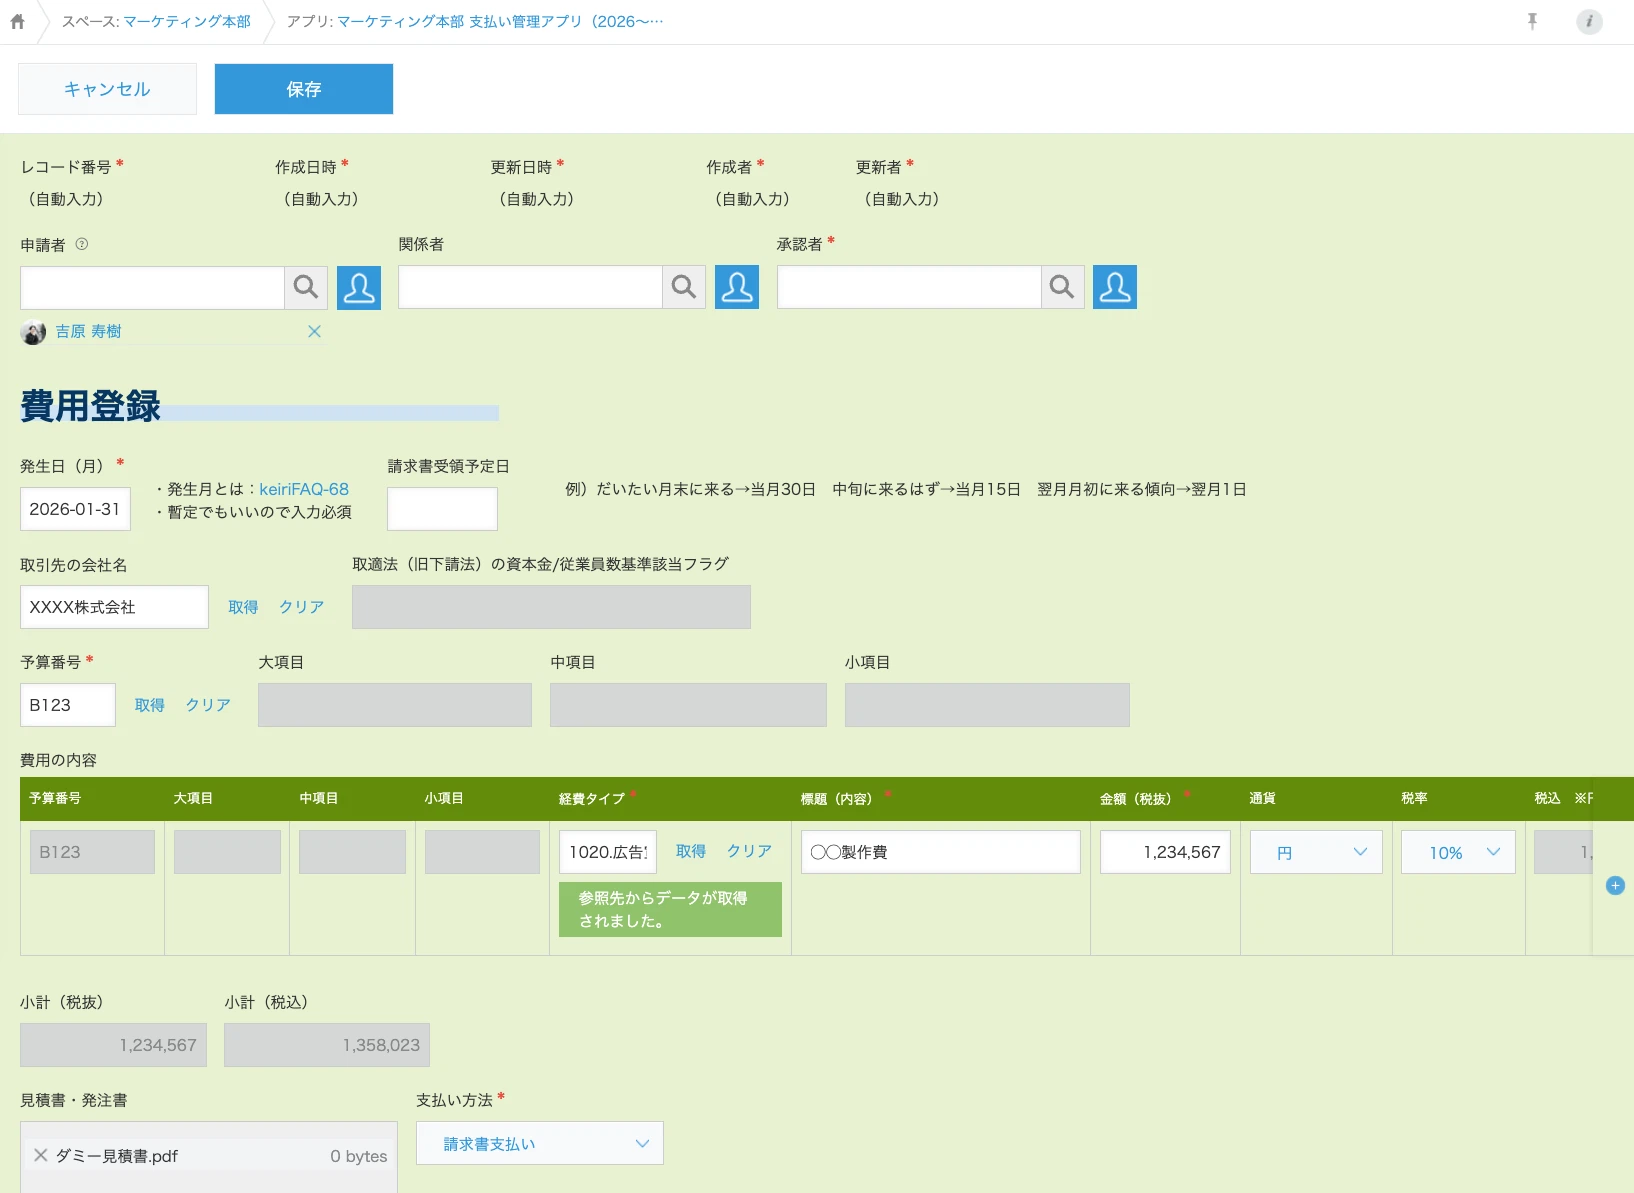Remove 吉原 寿樹 from 申請者
This screenshot has width=1634, height=1193.
coord(314,331)
